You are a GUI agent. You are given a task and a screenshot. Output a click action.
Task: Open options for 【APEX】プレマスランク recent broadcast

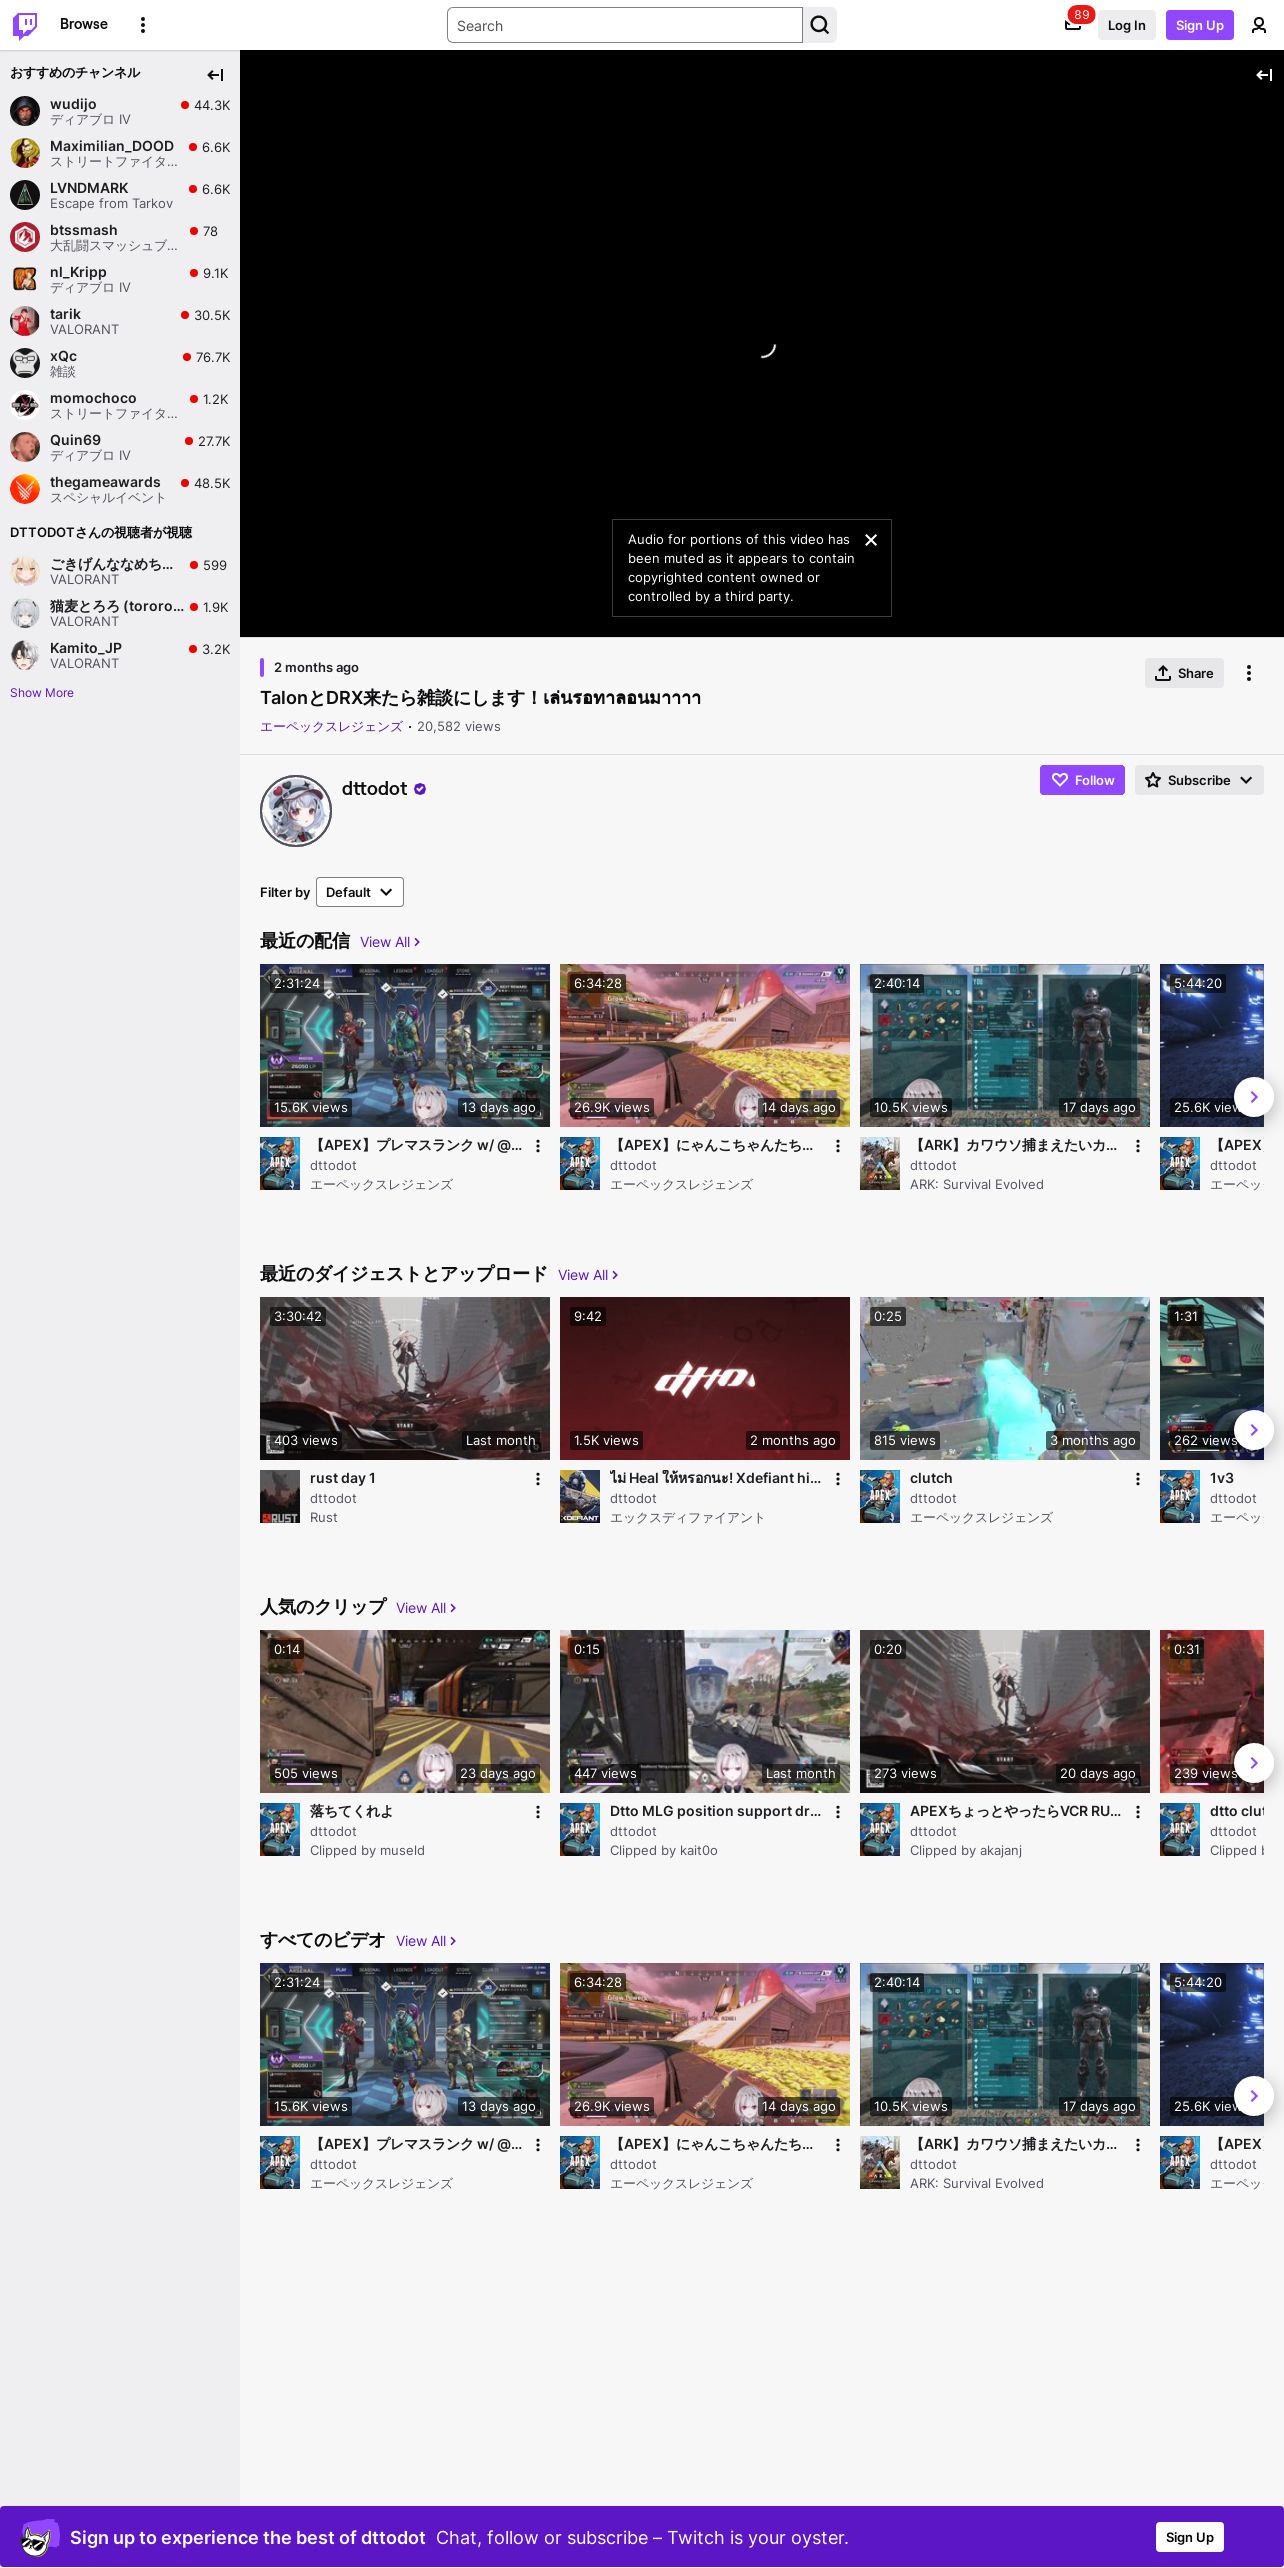[x=538, y=1146]
